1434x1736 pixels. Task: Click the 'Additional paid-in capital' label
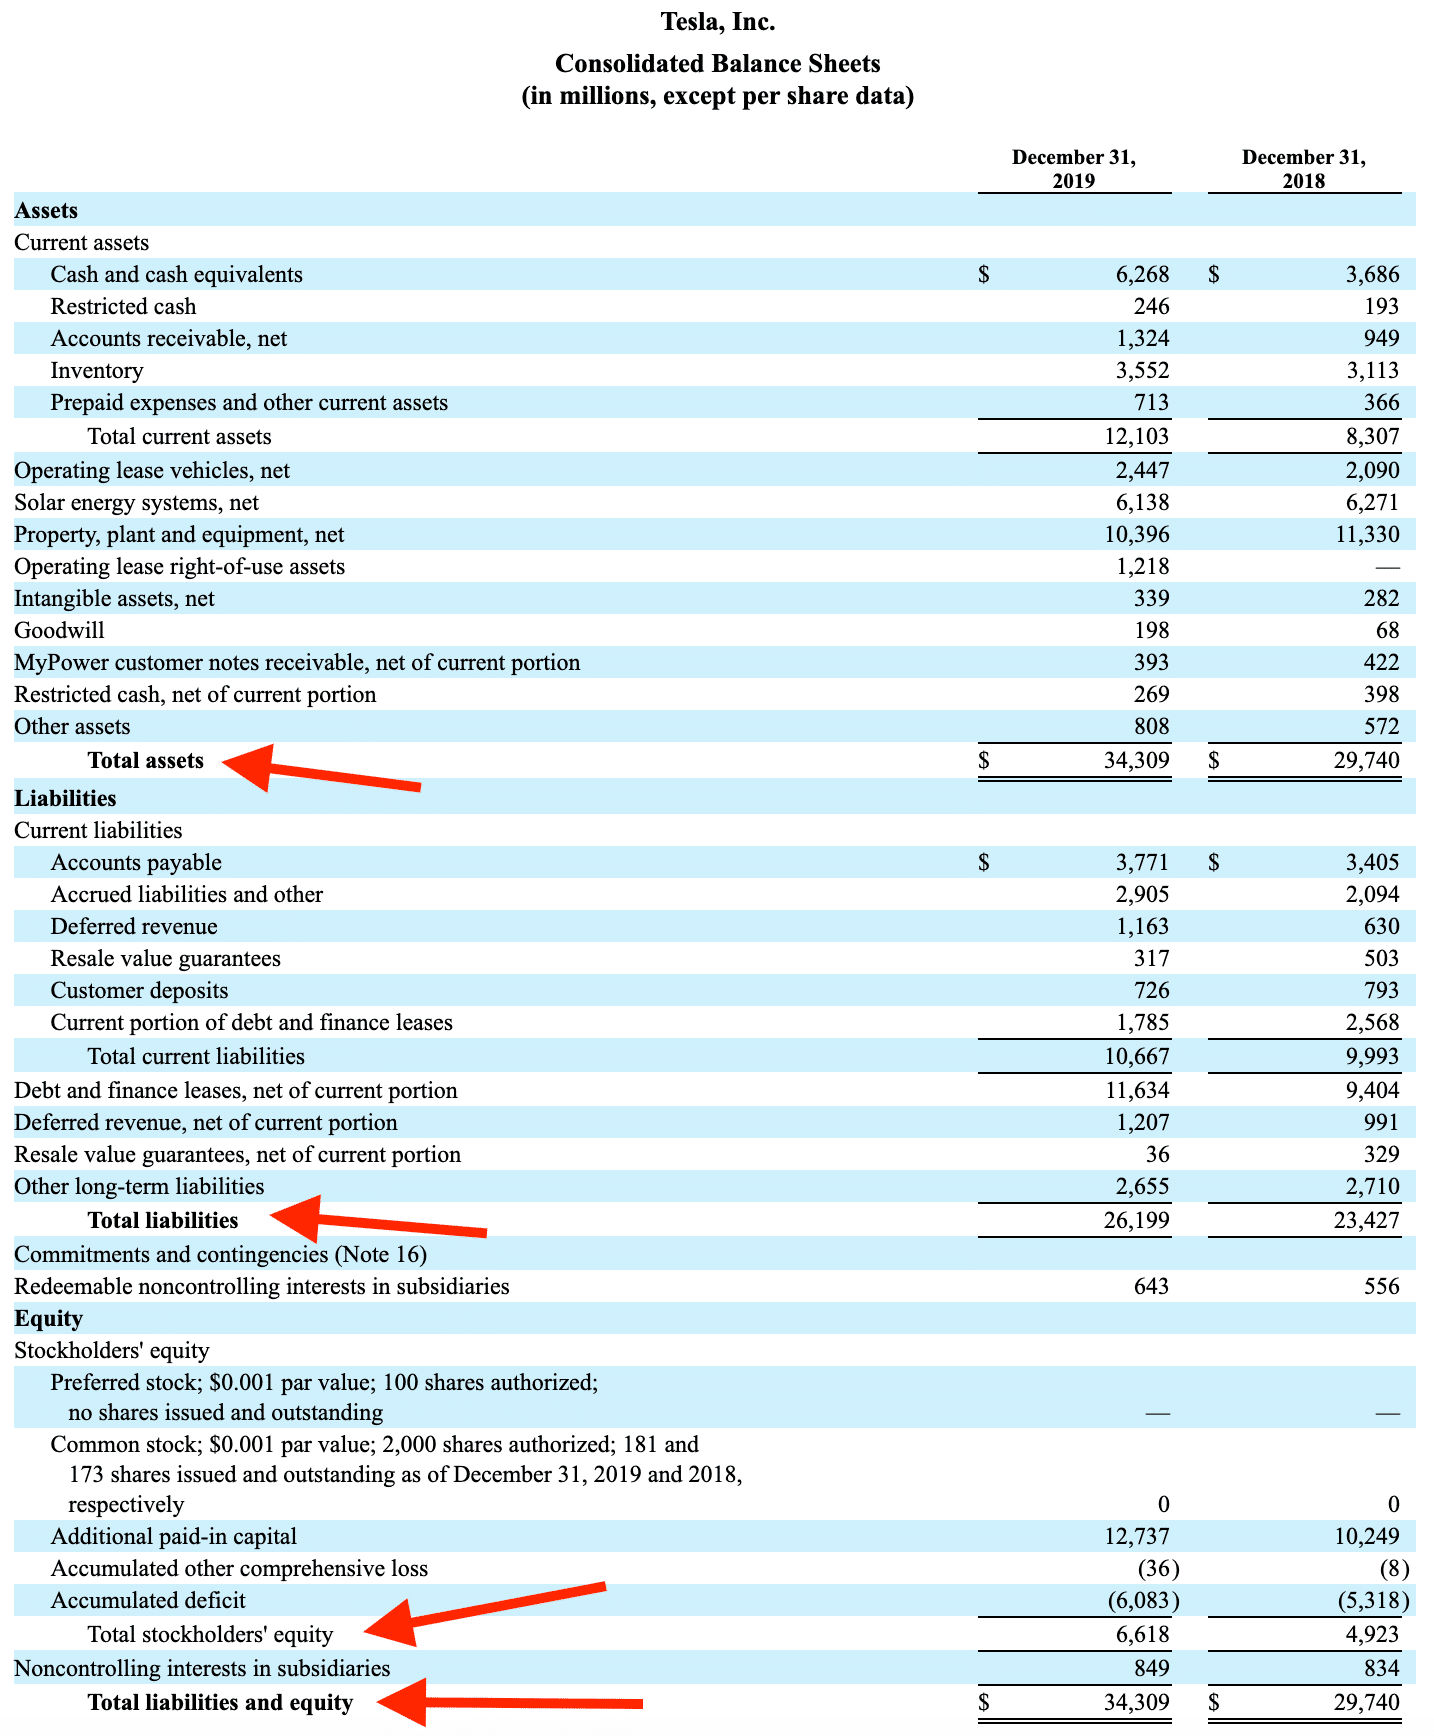coord(174,1536)
